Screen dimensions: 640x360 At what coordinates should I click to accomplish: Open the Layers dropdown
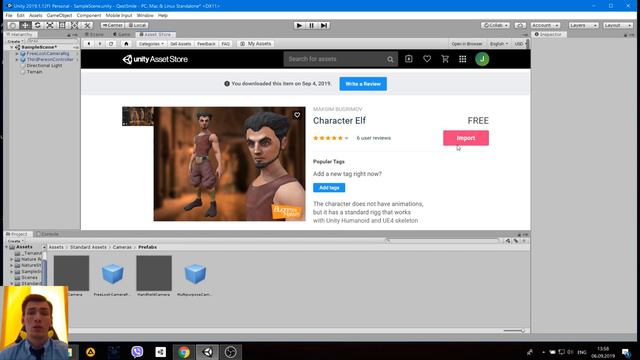pyautogui.click(x=583, y=25)
